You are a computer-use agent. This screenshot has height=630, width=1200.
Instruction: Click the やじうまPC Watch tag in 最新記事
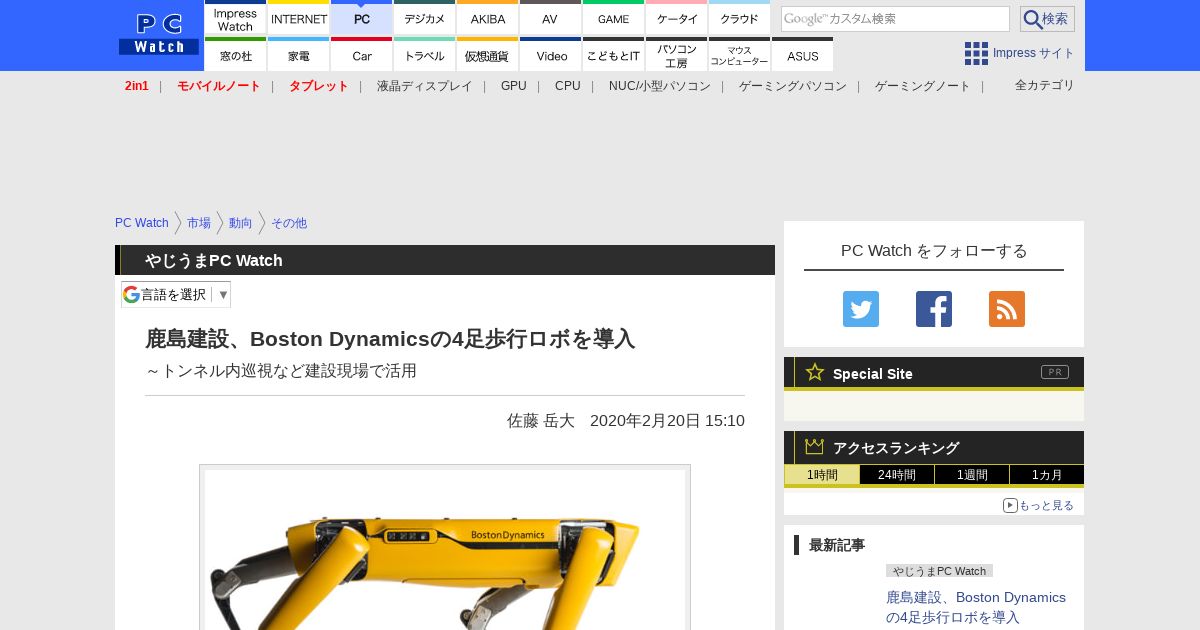pyautogui.click(x=939, y=571)
